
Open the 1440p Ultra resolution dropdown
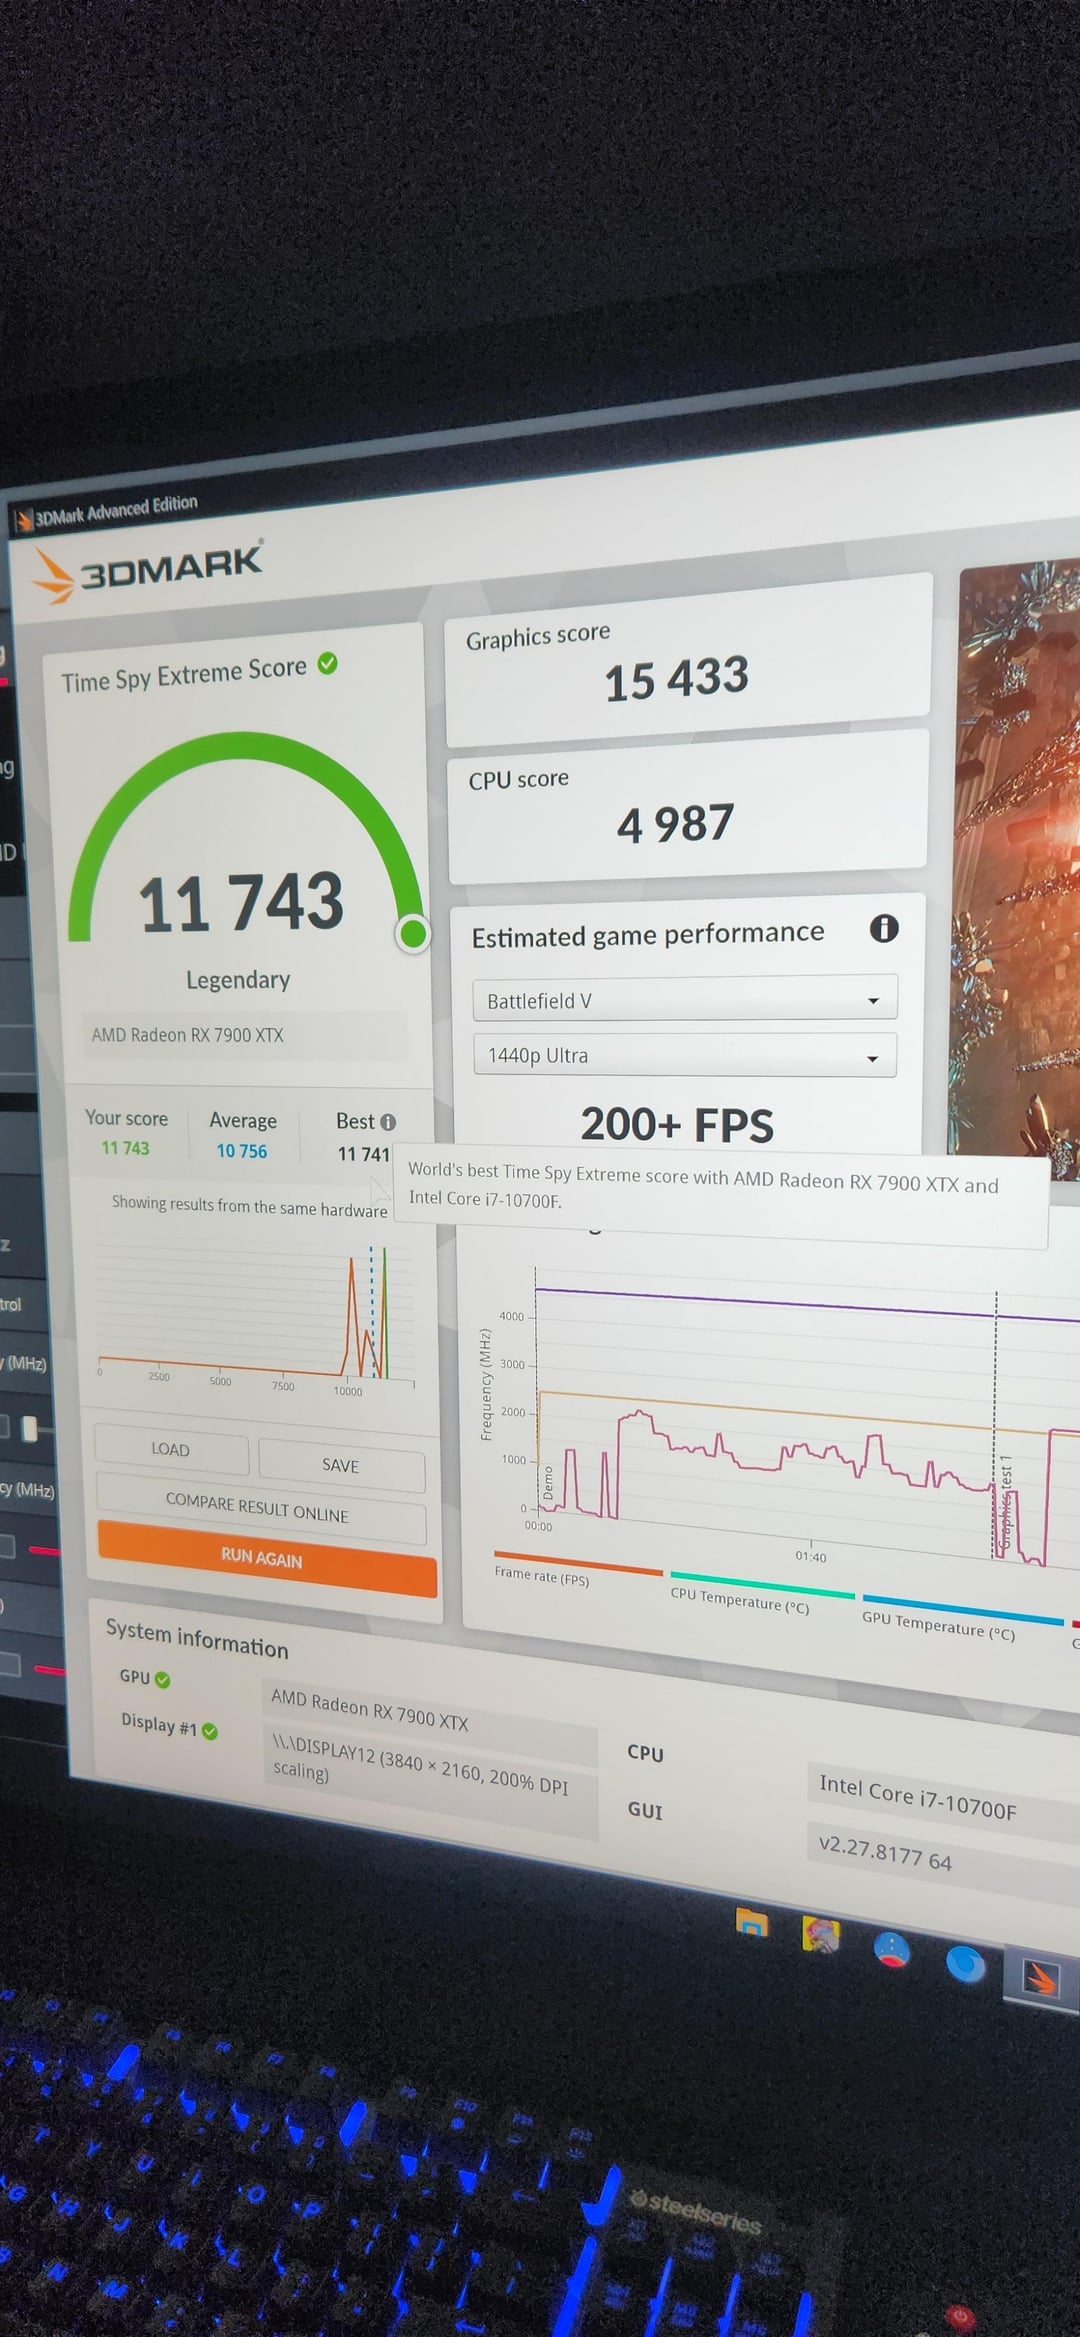(685, 1055)
